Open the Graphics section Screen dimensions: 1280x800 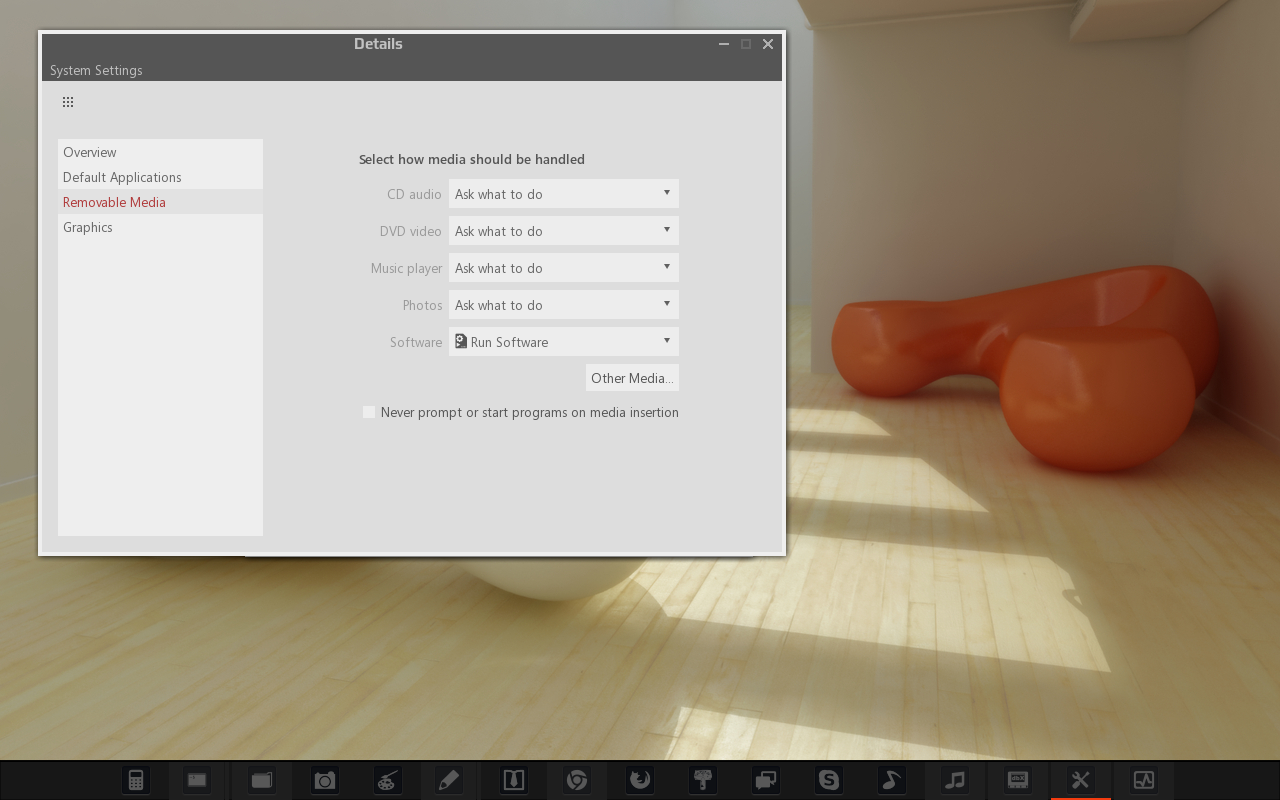click(160, 227)
